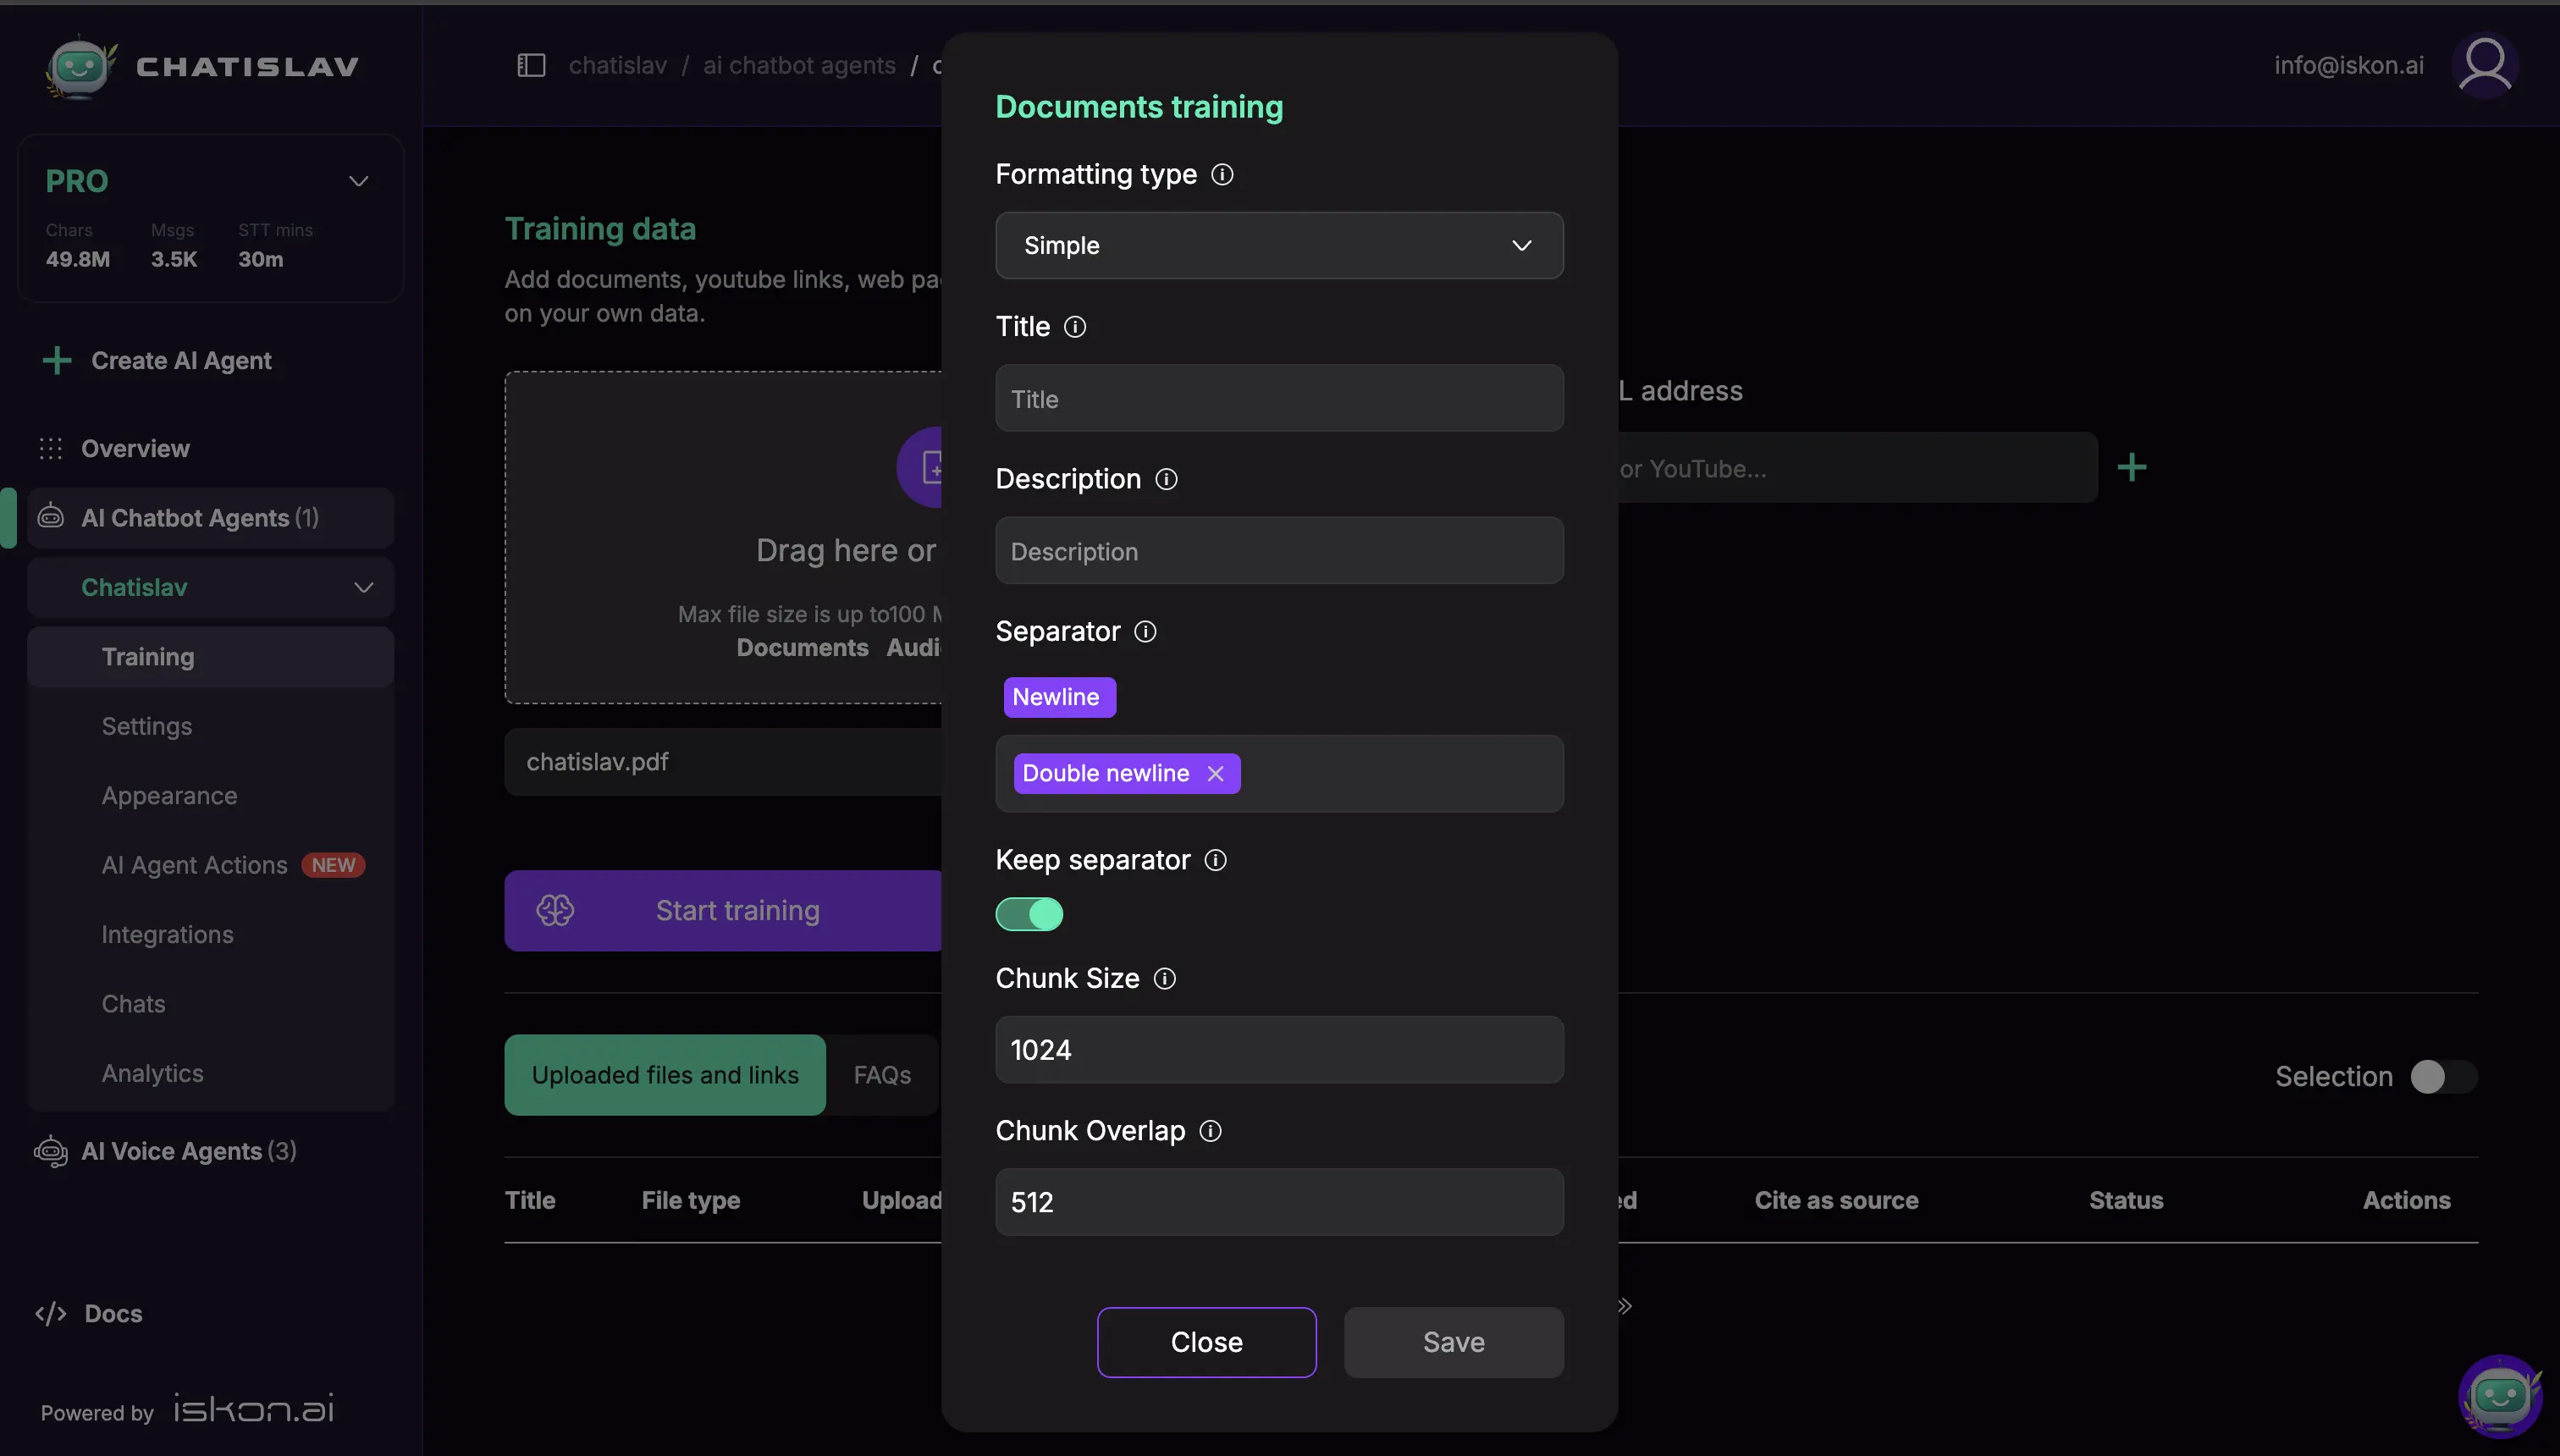Screen dimensions: 2560x1456
Task: Click the plus icon beside Create AI Agent
Action: coord(57,360)
